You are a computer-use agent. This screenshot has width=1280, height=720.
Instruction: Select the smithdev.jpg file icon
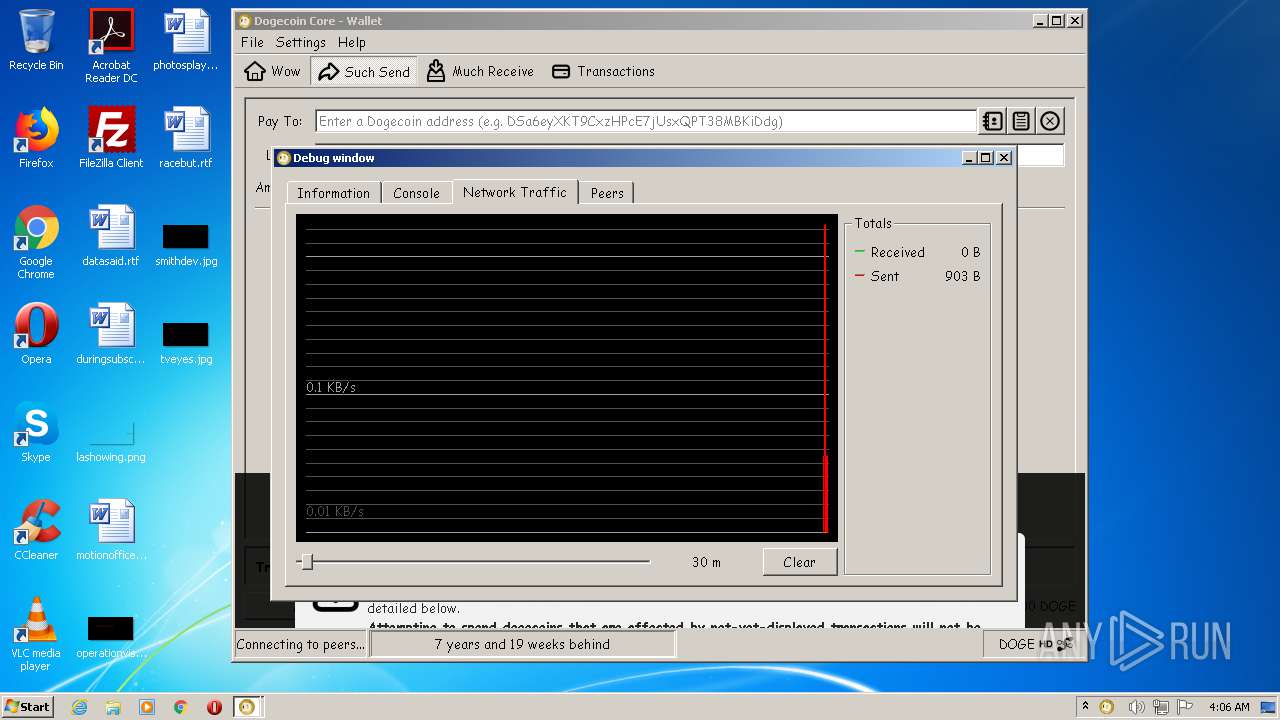point(186,245)
